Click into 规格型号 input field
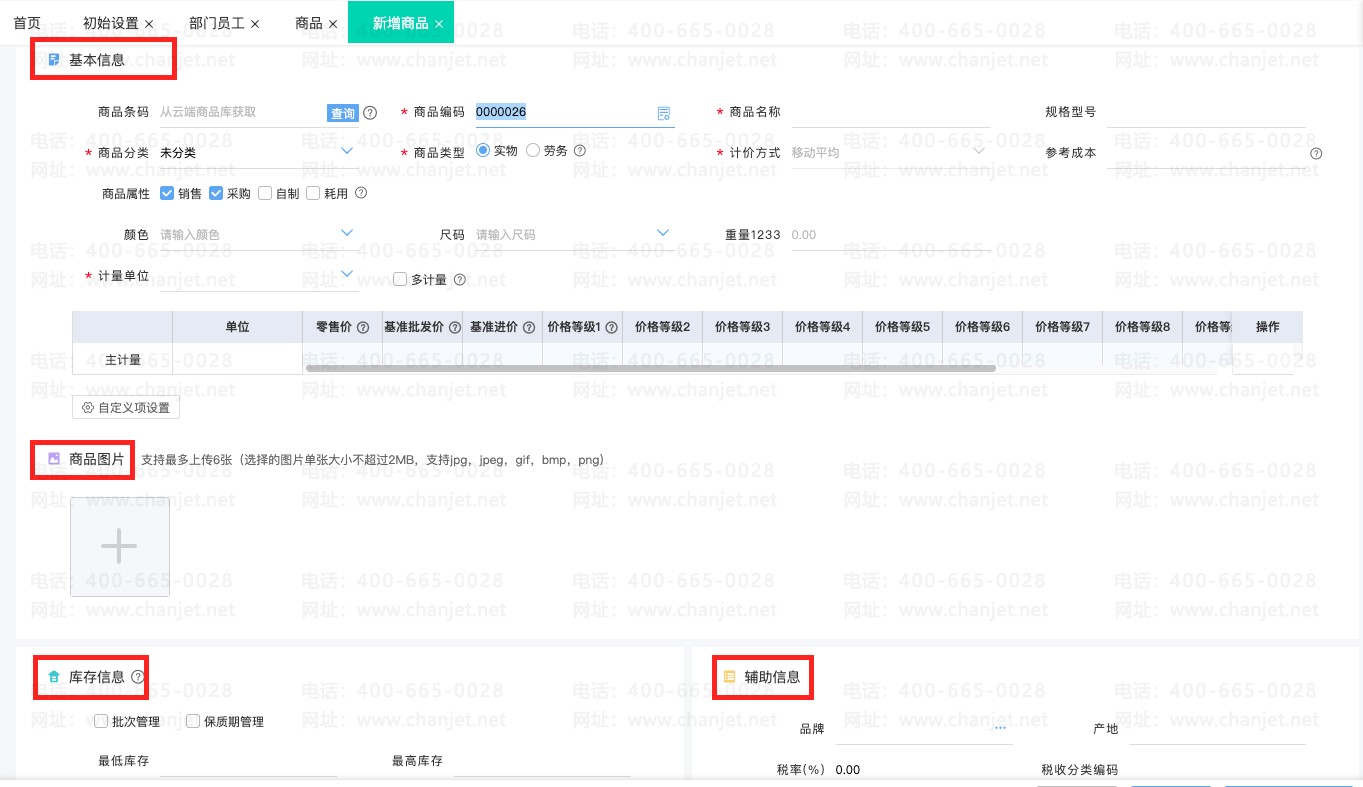Viewport: 1363px width, 787px height. pos(1206,112)
